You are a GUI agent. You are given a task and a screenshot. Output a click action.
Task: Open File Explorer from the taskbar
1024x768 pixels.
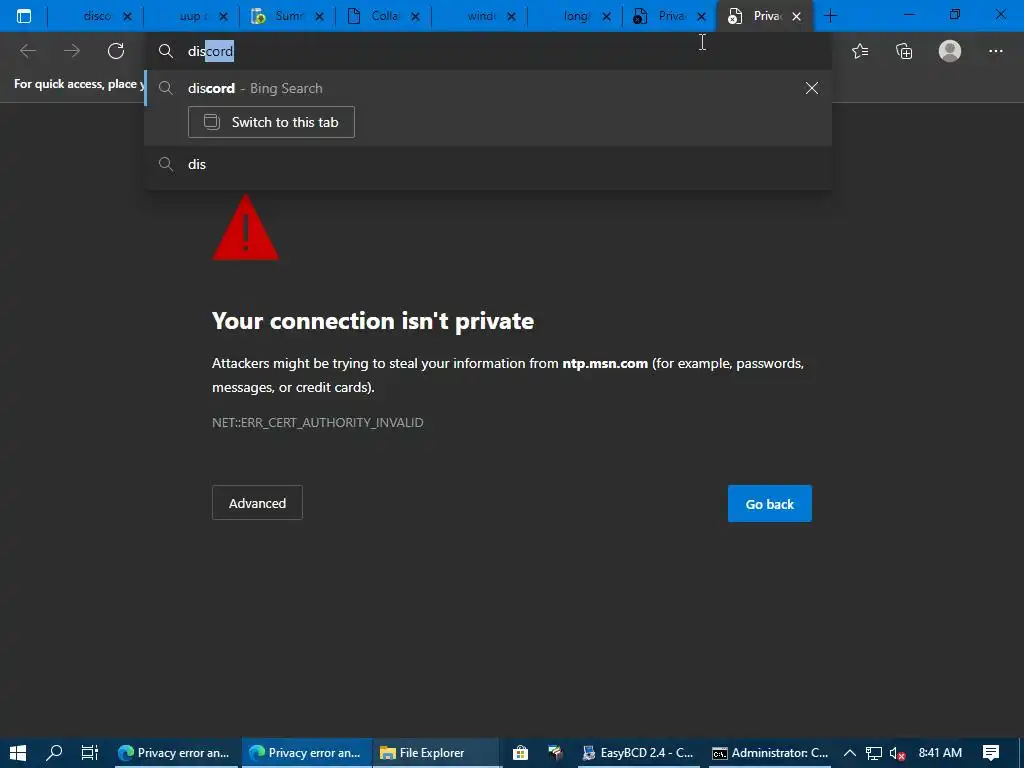tap(436, 753)
